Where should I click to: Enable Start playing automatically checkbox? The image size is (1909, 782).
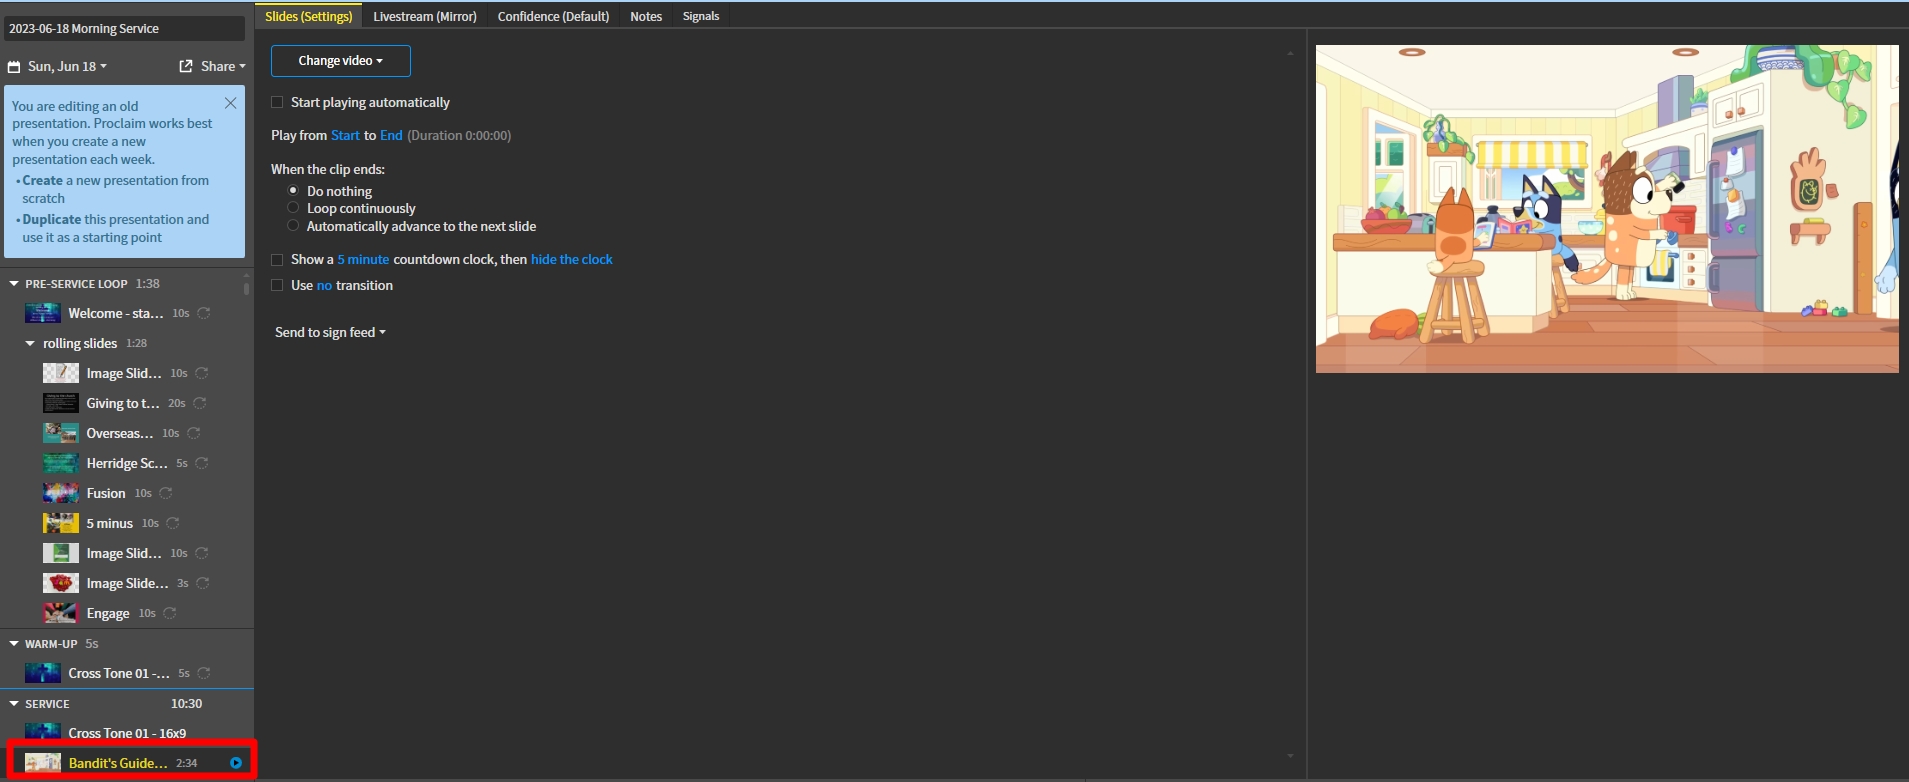277,102
